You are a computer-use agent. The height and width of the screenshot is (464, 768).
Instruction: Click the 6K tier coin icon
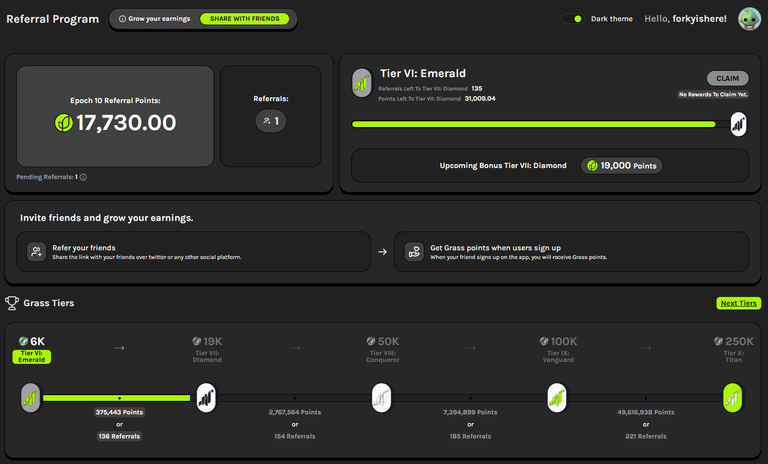click(23, 341)
